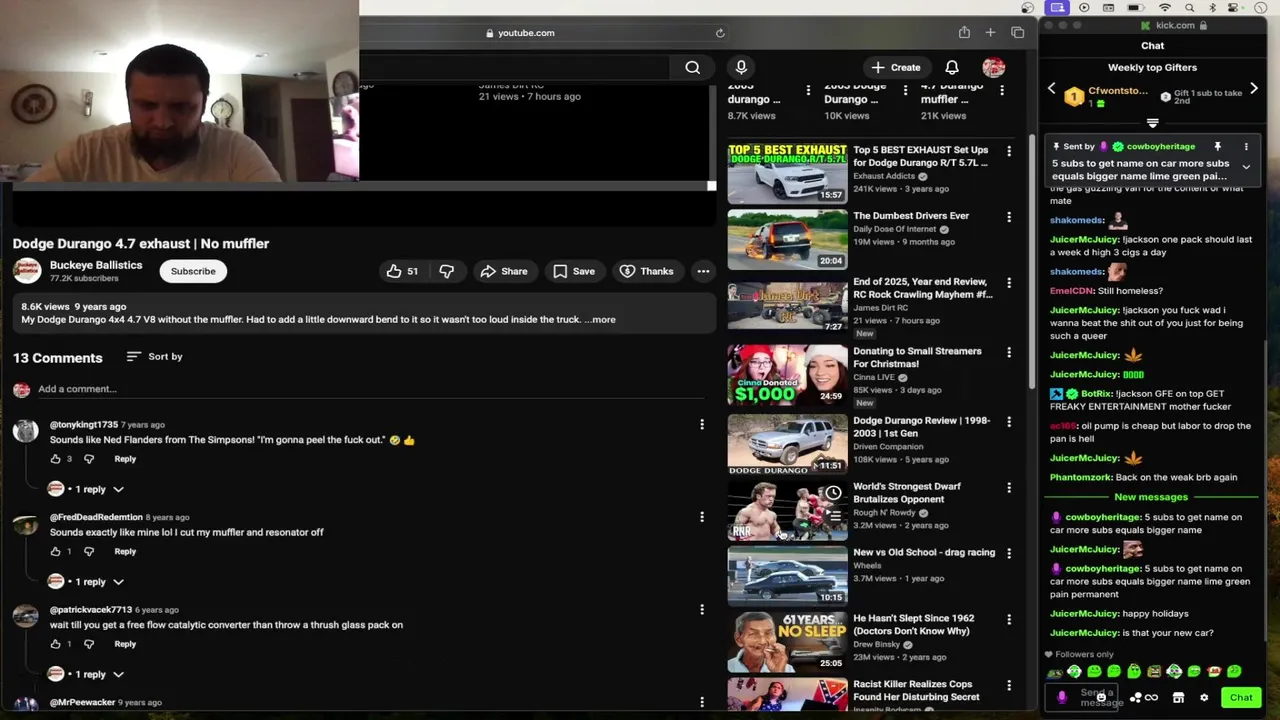This screenshot has width=1280, height=720.
Task: Click the Thanks button
Action: pos(646,271)
